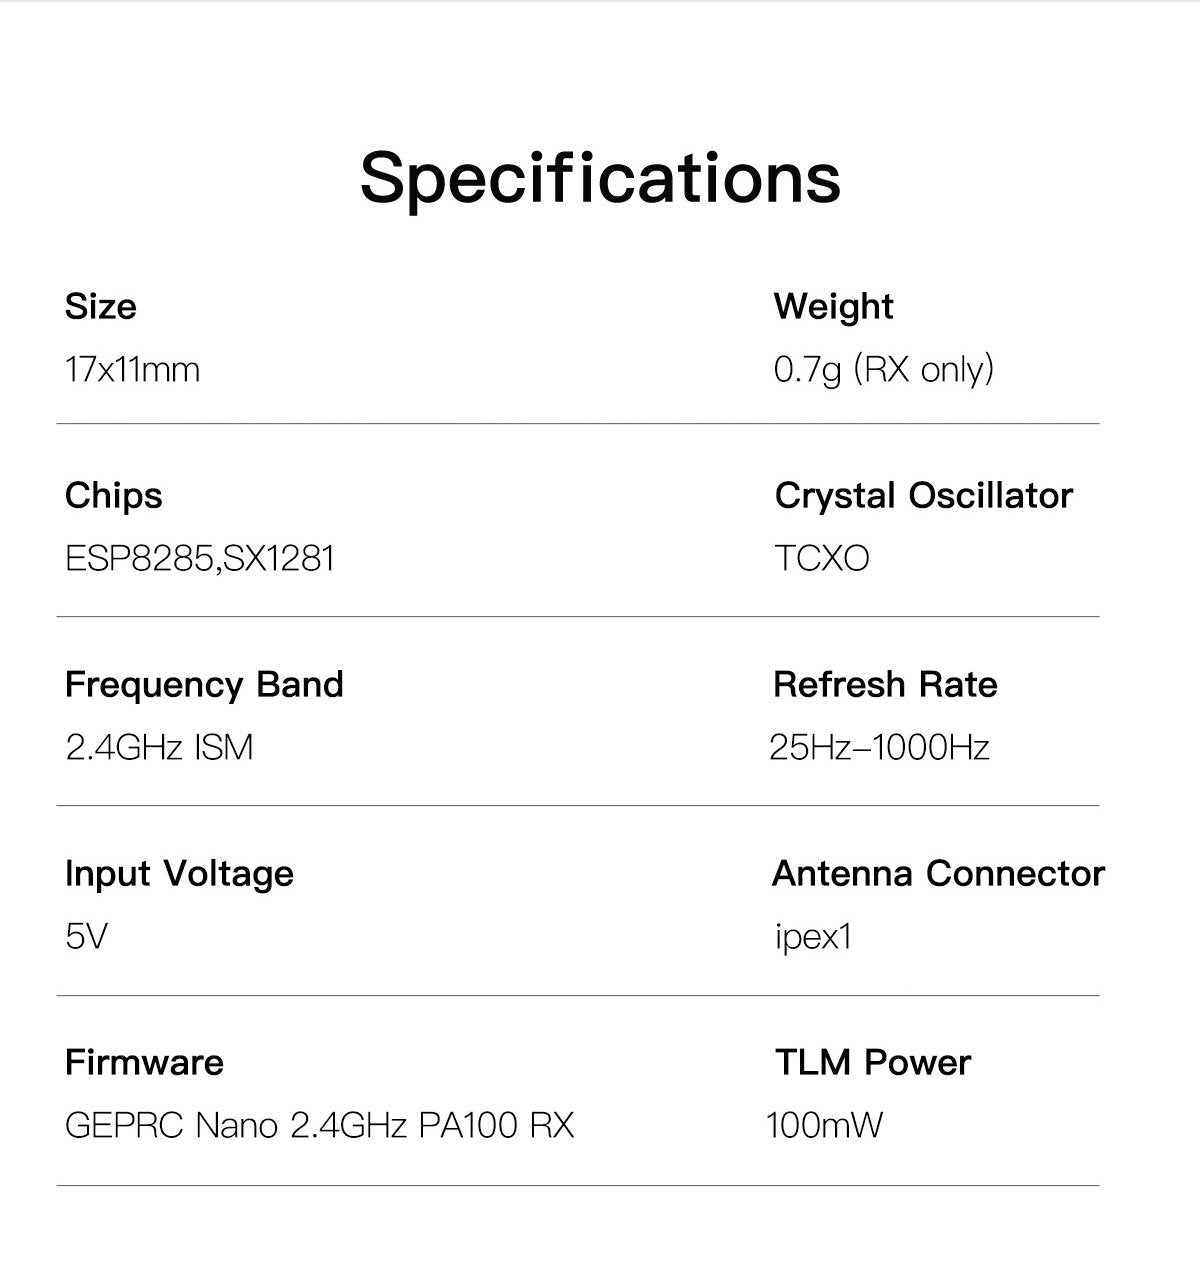Image resolution: width=1200 pixels, height=1272 pixels.
Task: Click the ipex1 connector value
Action: (x=813, y=937)
